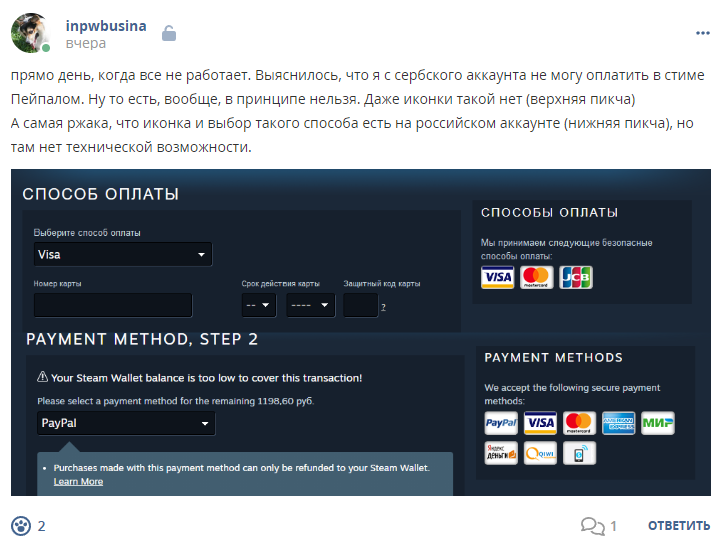The image size is (725, 539).
Task: Click the ОТВЕТИТЬ reply button
Action: (x=679, y=526)
